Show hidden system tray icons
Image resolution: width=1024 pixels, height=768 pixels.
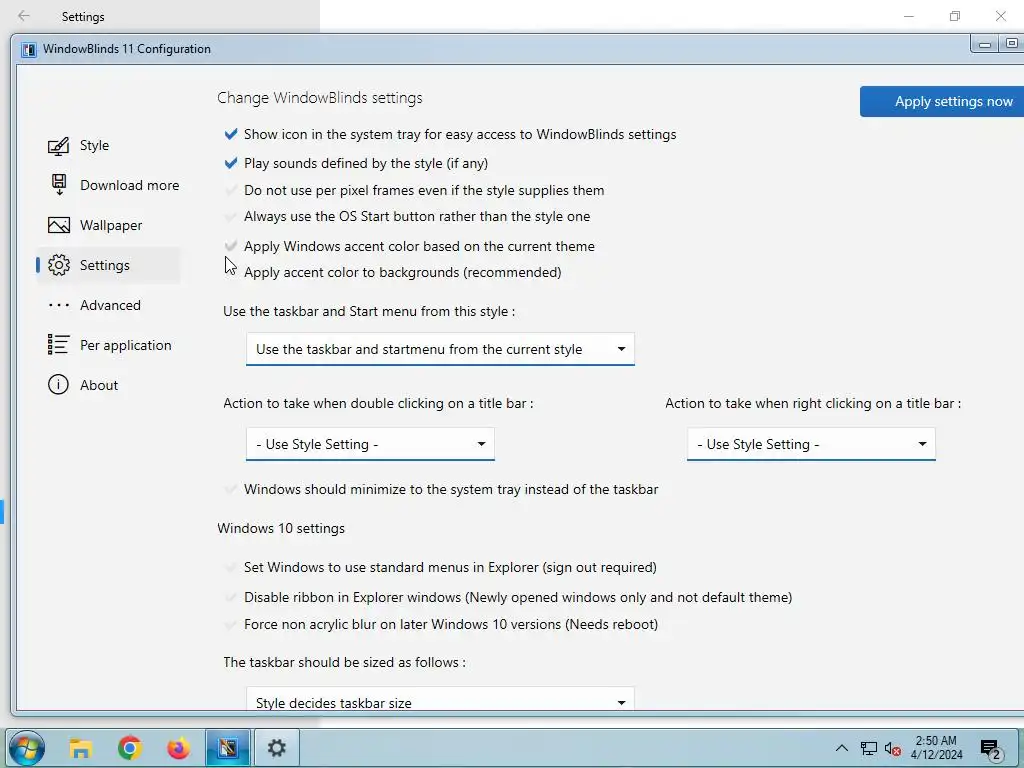pos(842,748)
